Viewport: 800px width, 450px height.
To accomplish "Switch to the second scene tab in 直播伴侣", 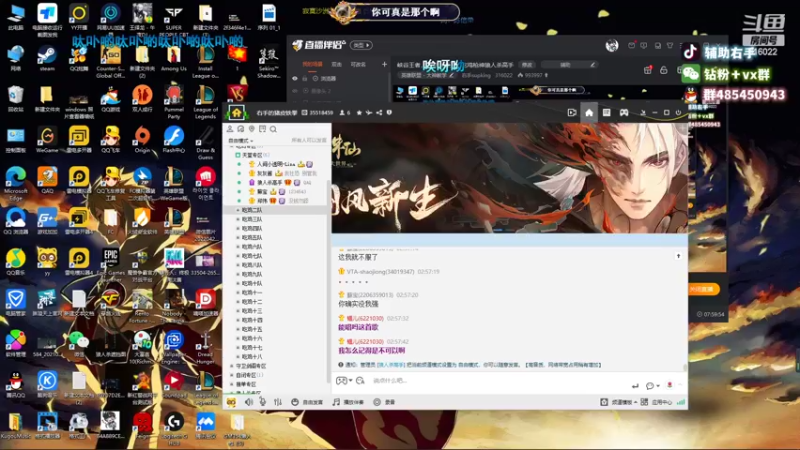I will click(x=337, y=64).
